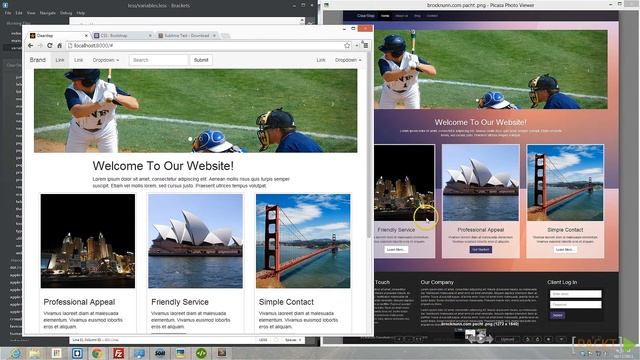Screen dimensions: 640x360
Task: Click the 'Welcome To Our Website!' heading in Chrome
Action: click(x=163, y=166)
